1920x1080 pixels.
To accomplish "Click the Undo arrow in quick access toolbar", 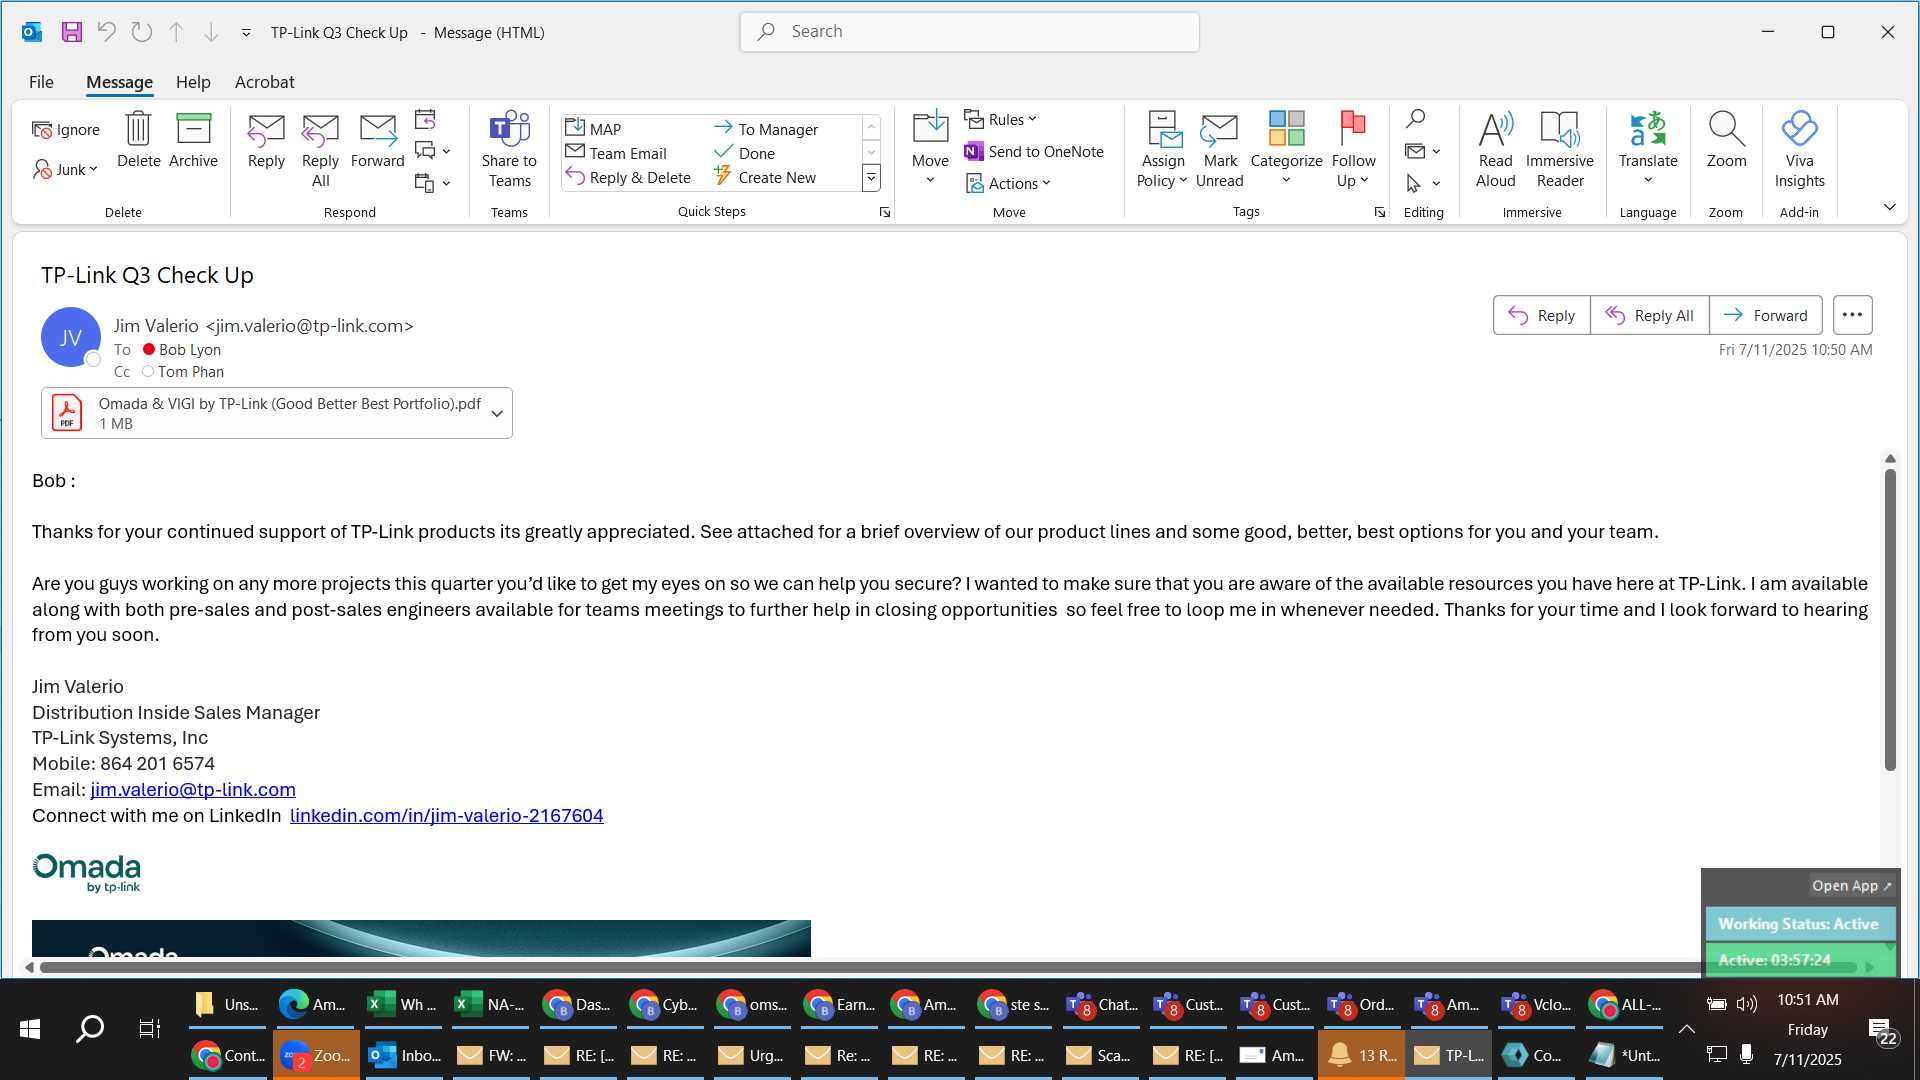I will point(106,32).
